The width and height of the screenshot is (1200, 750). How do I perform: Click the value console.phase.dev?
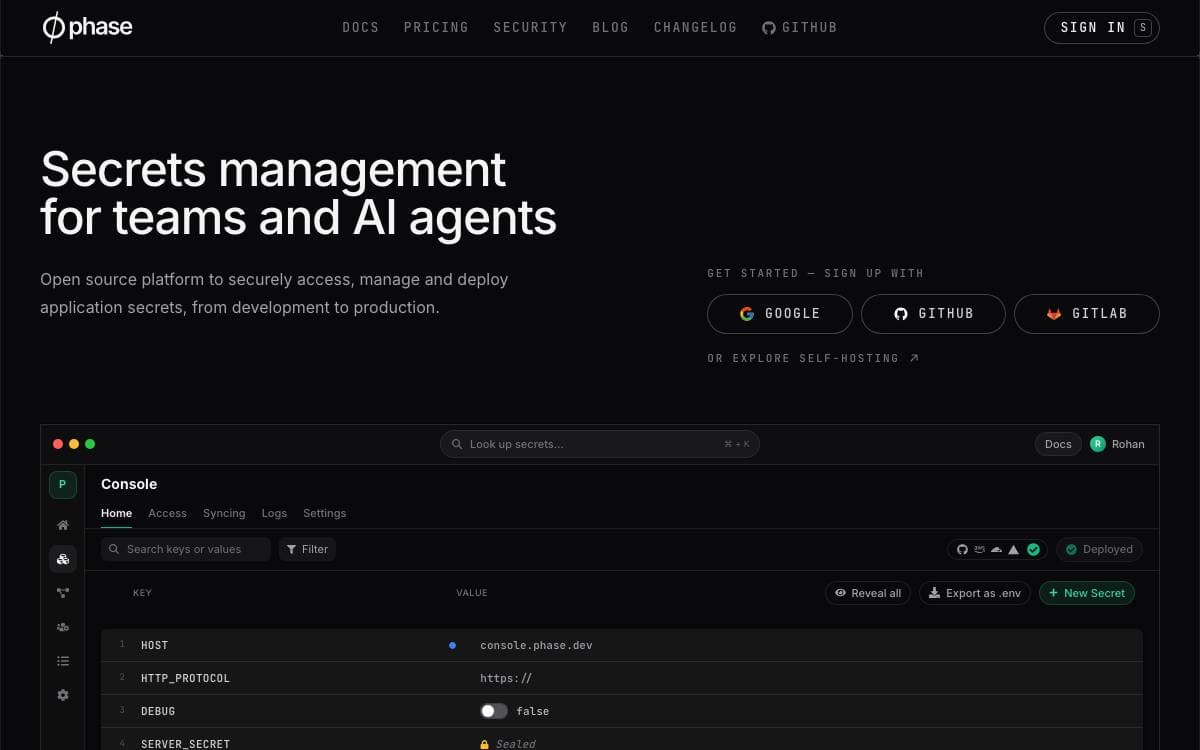[x=536, y=645]
